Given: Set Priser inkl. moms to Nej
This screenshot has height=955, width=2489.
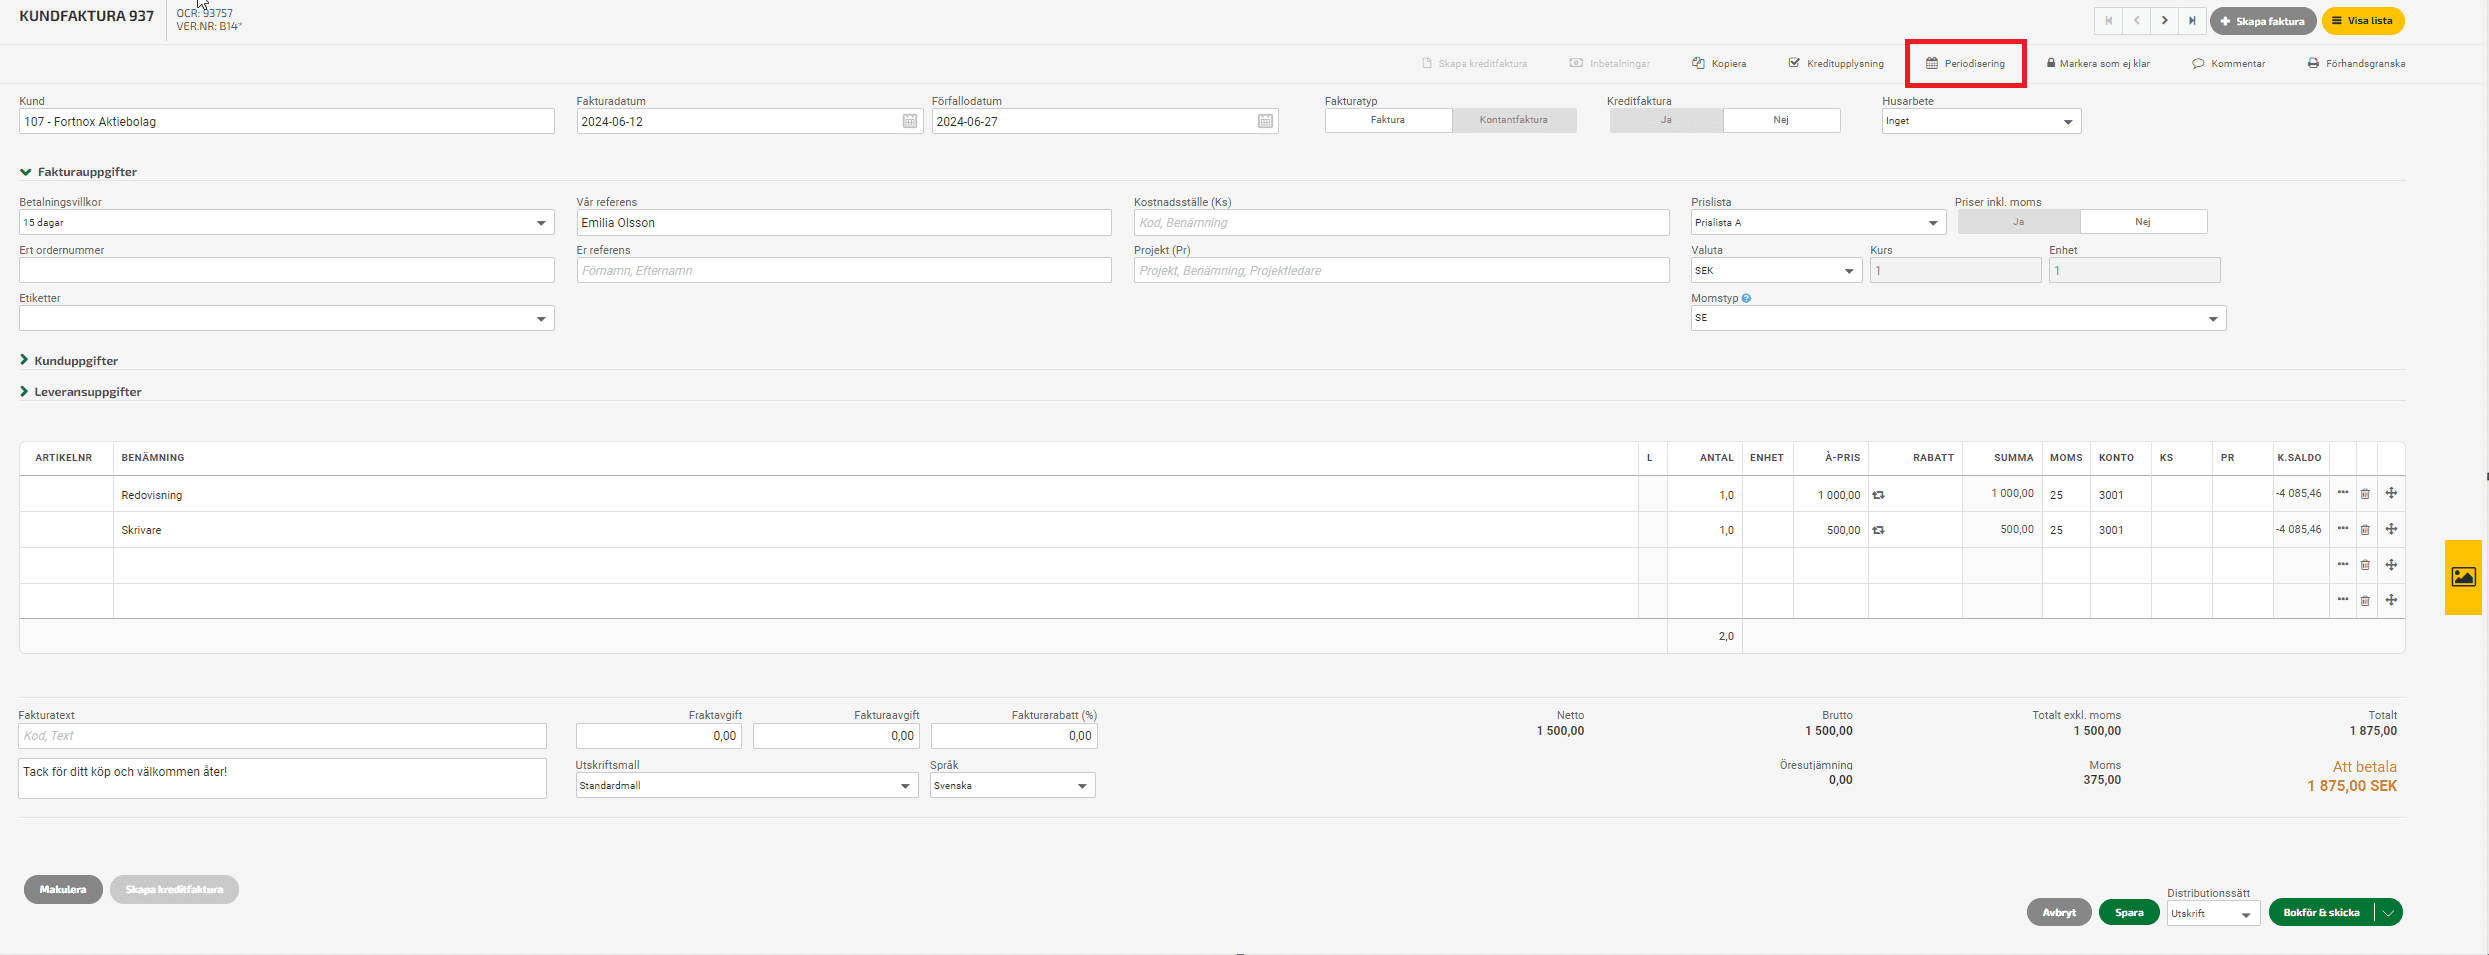Looking at the screenshot, I should pos(2143,222).
